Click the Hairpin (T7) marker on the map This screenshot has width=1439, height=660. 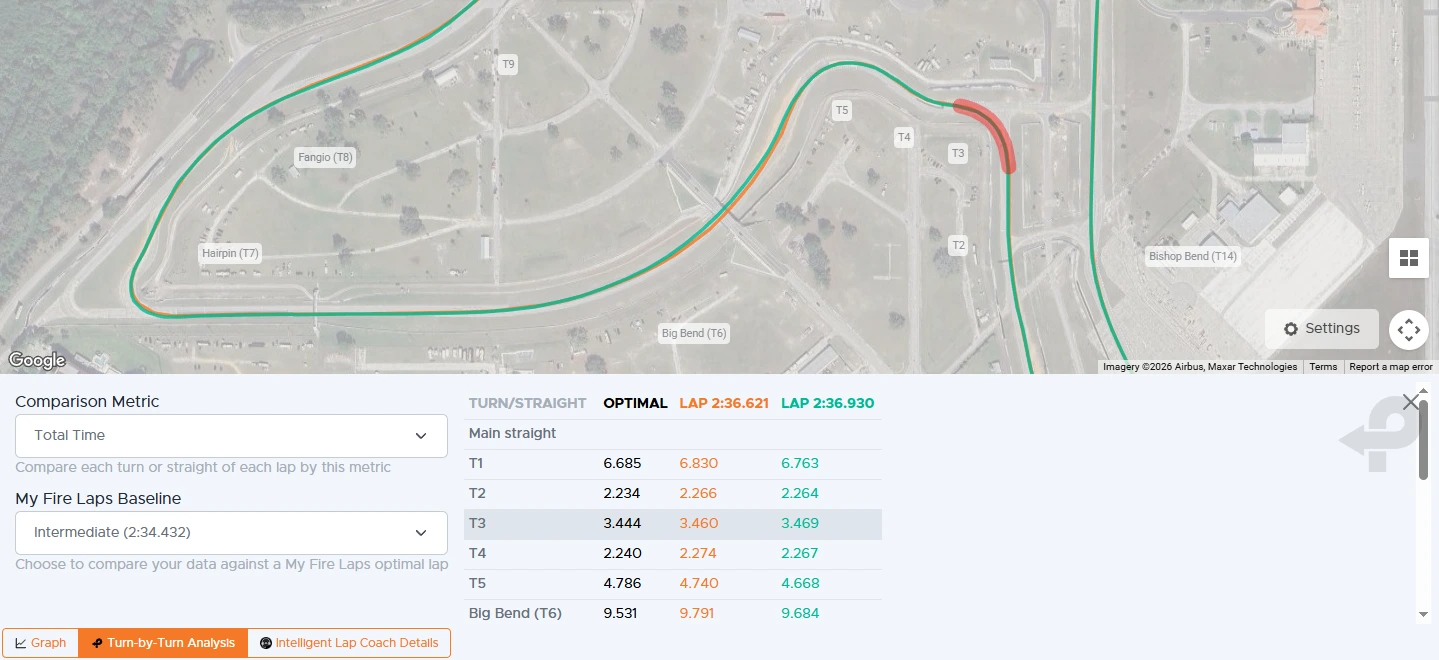229,253
